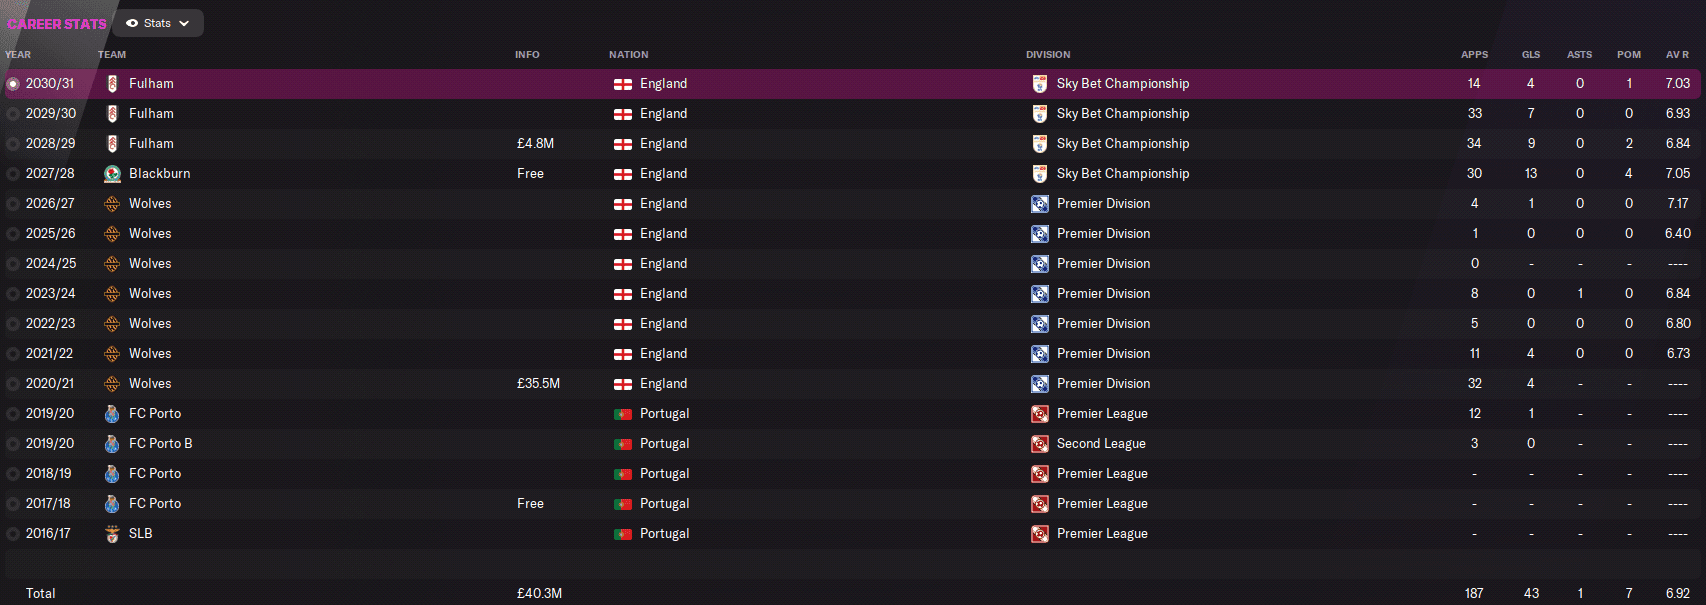The width and height of the screenshot is (1706, 605).
Task: Click the chevron arrow on the Stats dropdown
Action: pyautogui.click(x=184, y=23)
